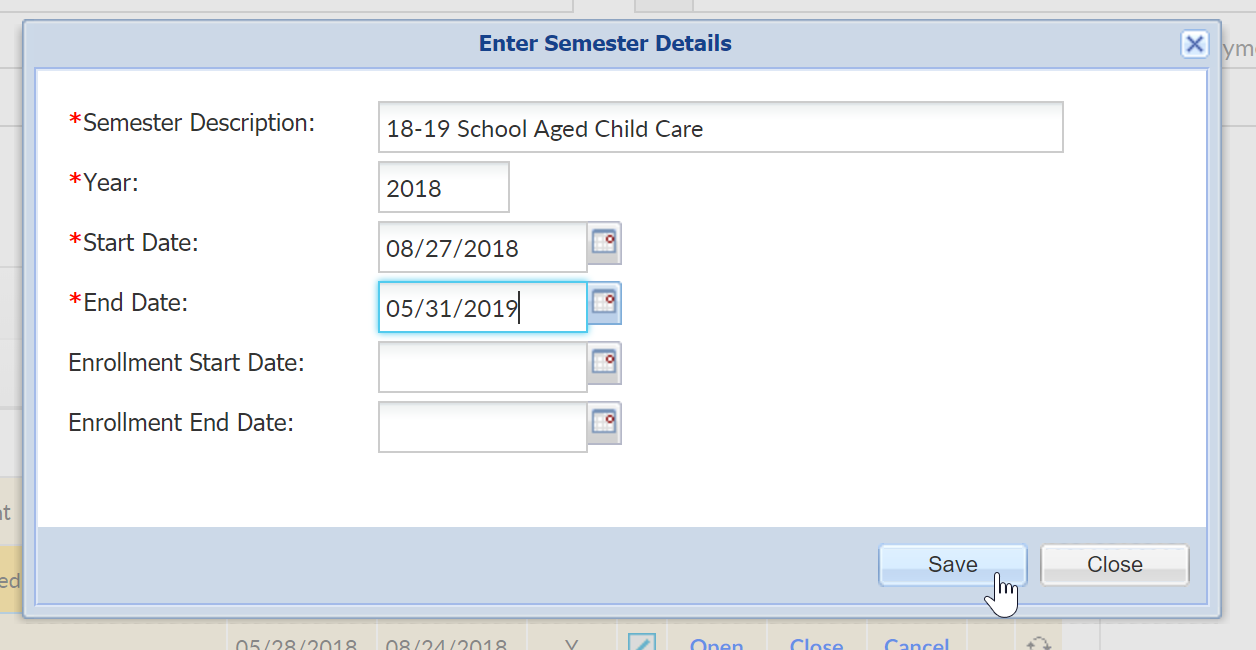Click into the Semester Description field
Image resolution: width=1256 pixels, height=650 pixels.
[x=720, y=128]
